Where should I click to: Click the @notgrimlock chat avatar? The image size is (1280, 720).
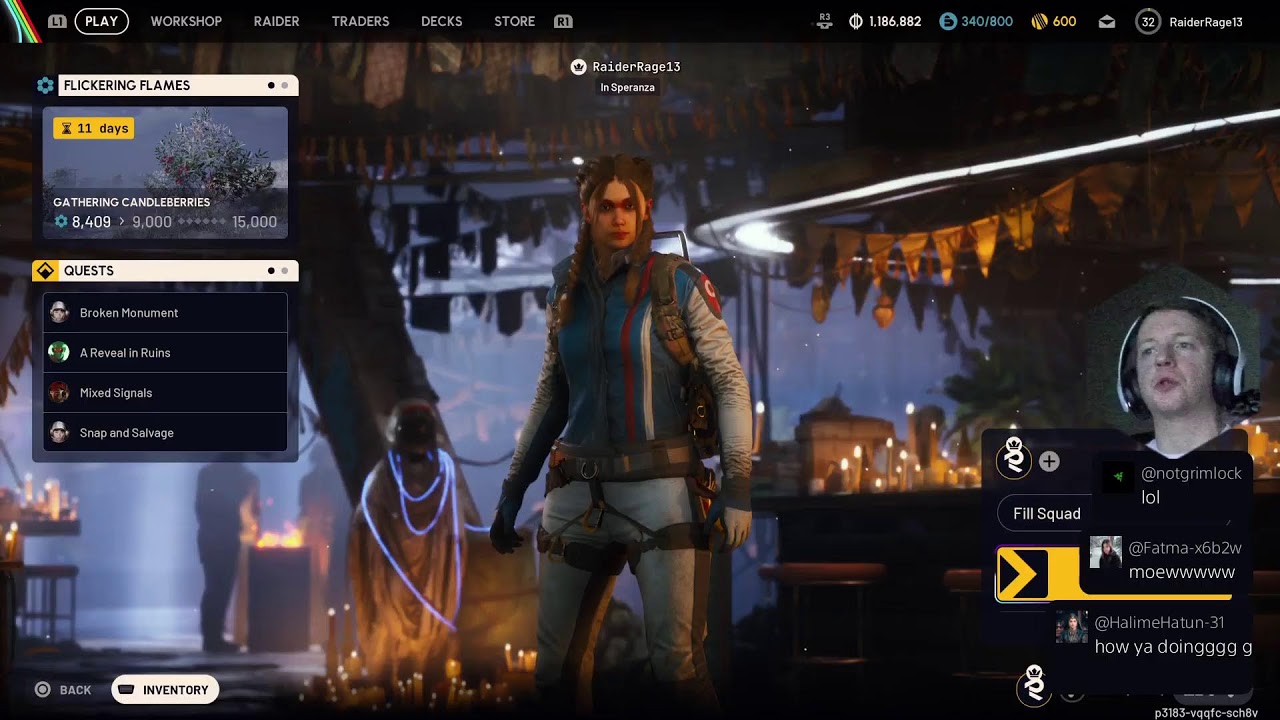[x=1116, y=476]
